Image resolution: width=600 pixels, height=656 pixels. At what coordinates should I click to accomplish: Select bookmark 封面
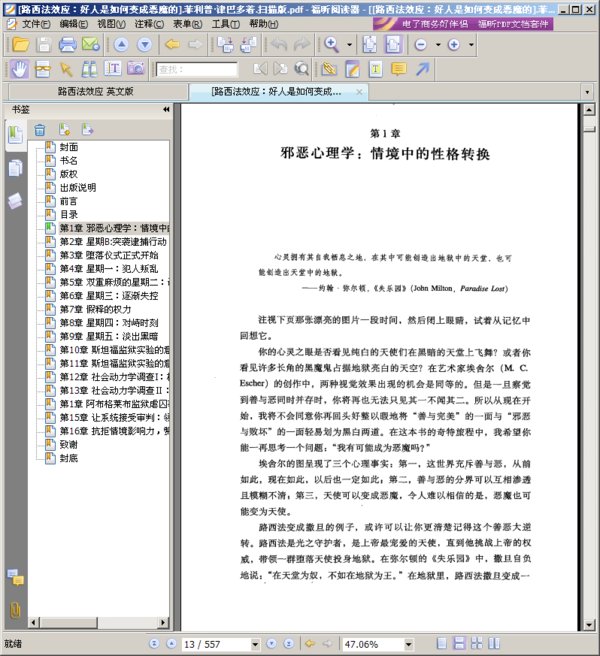tap(69, 147)
